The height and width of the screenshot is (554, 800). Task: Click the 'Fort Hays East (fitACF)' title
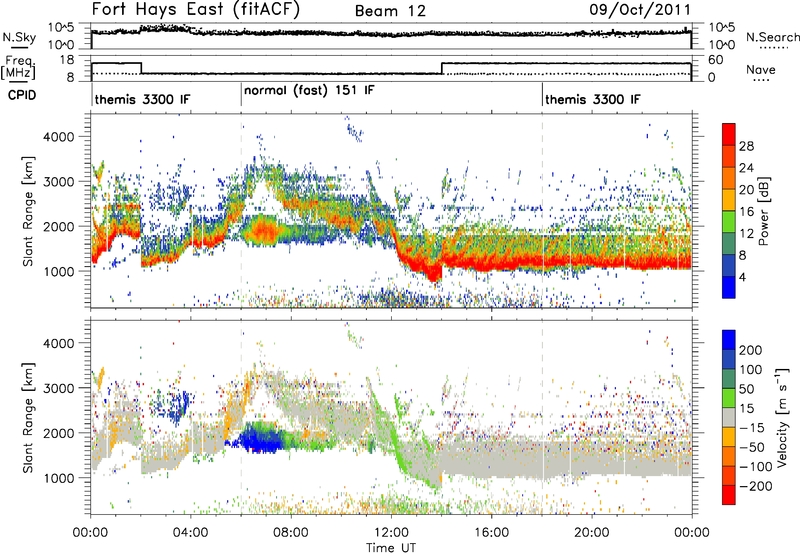pyautogui.click(x=196, y=10)
